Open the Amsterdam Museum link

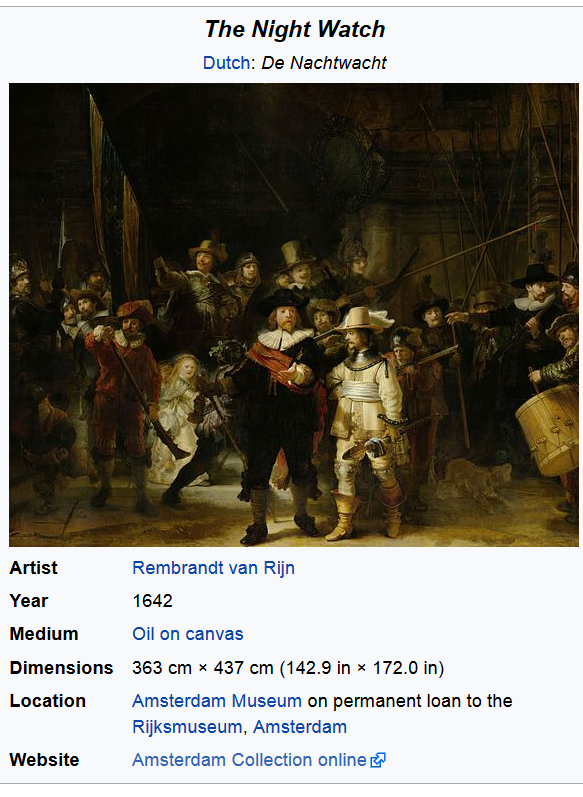pos(217,701)
